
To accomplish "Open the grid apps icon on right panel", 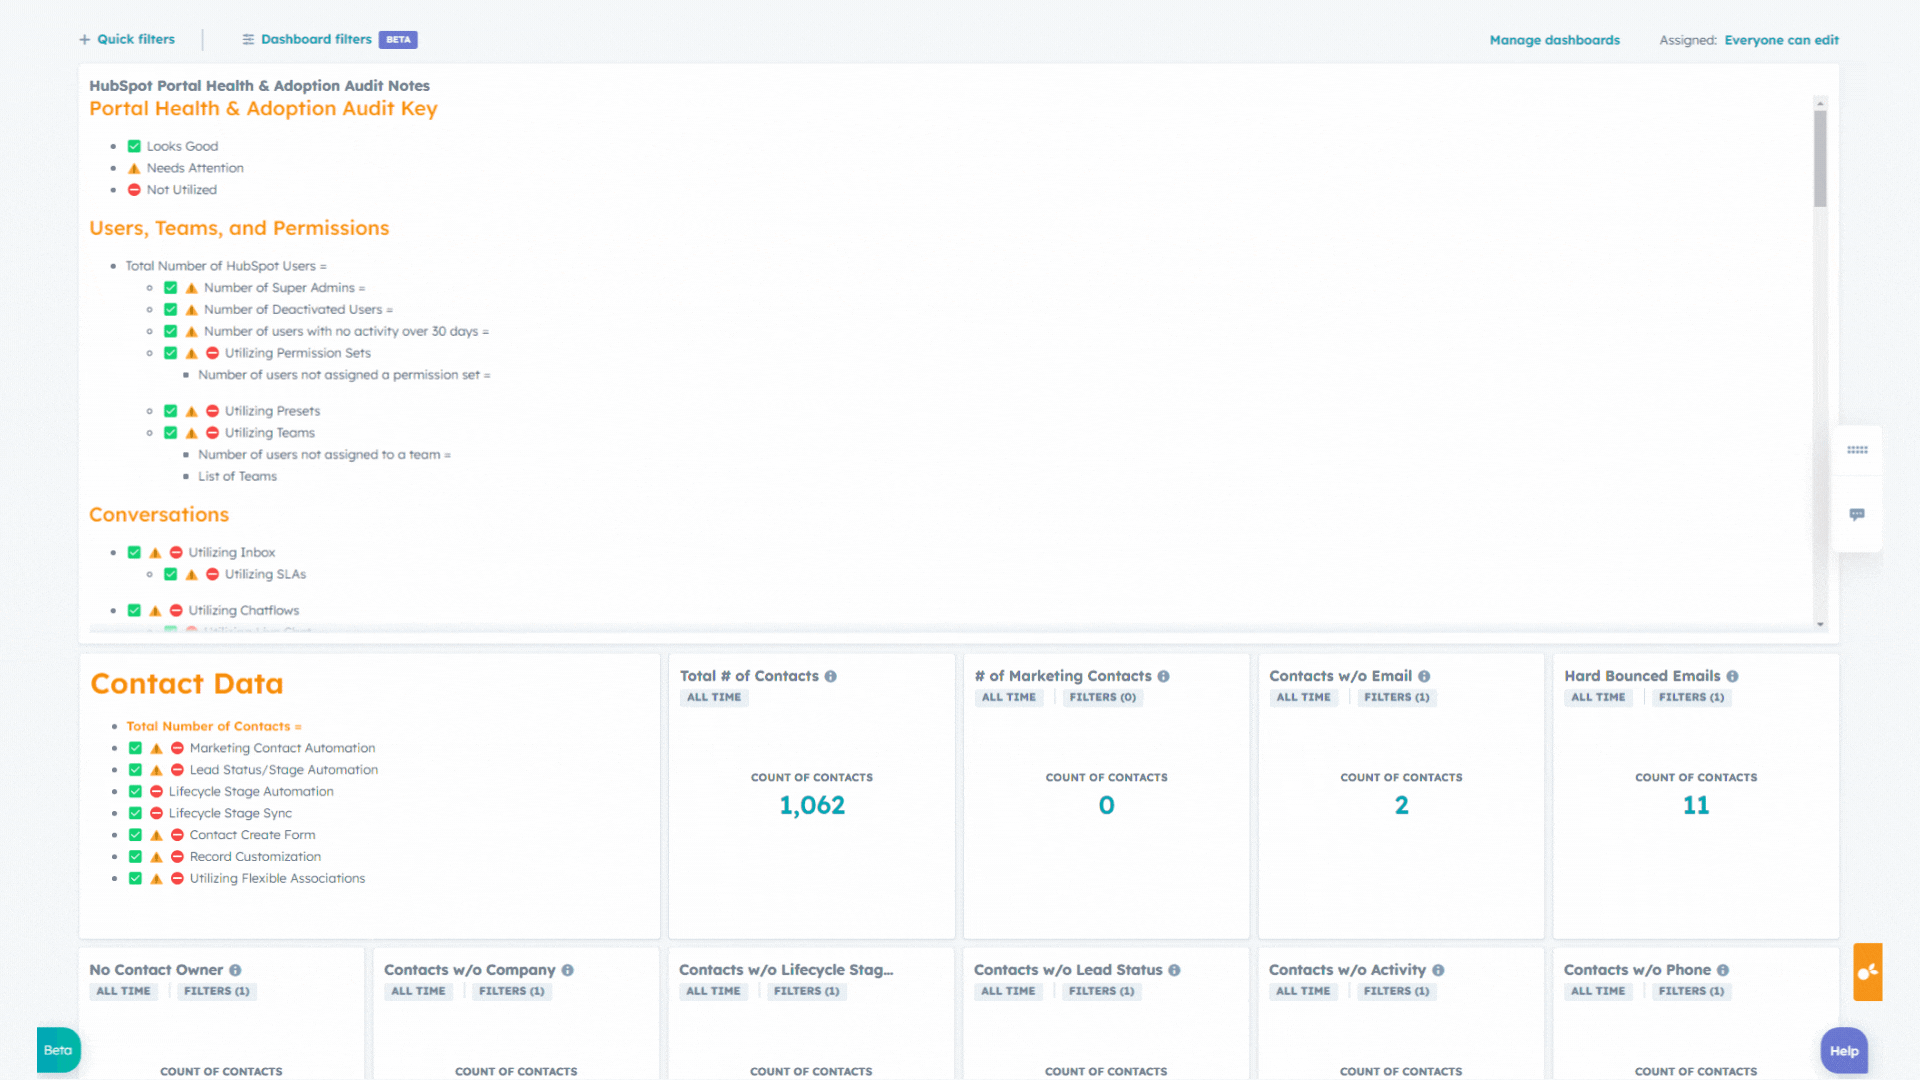I will [1857, 450].
